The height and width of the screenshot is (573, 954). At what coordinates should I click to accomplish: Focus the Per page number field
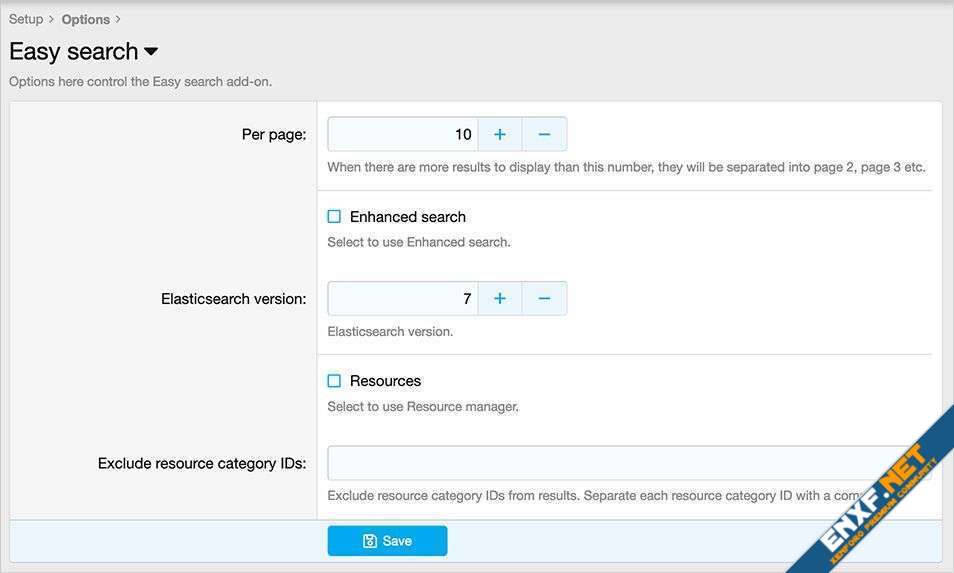pyautogui.click(x=403, y=134)
